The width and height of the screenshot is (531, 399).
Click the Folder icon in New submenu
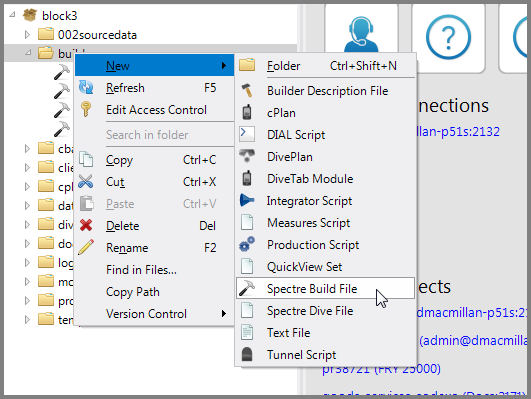point(247,65)
